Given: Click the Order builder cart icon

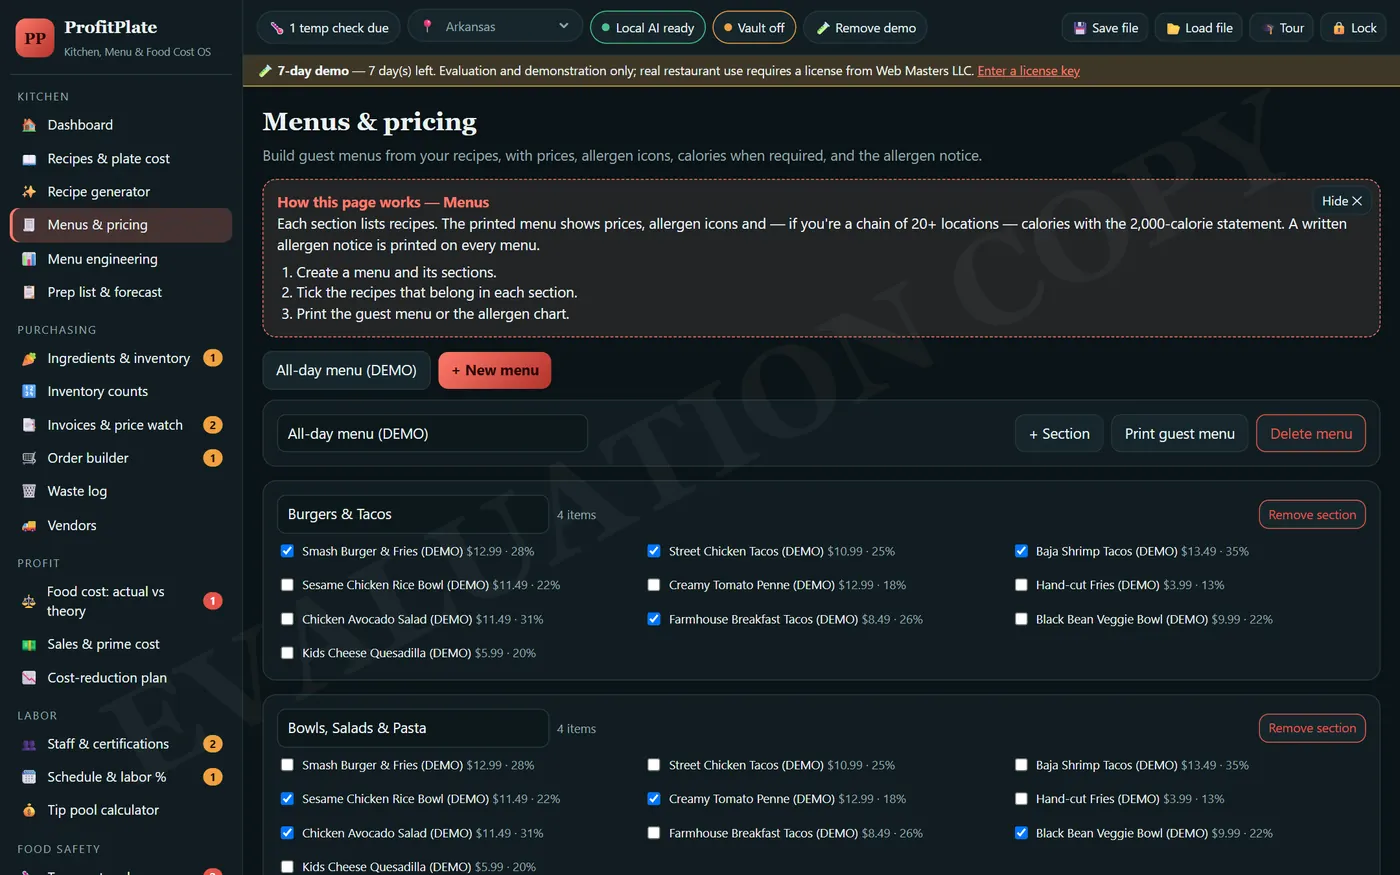Looking at the screenshot, I should (29, 458).
